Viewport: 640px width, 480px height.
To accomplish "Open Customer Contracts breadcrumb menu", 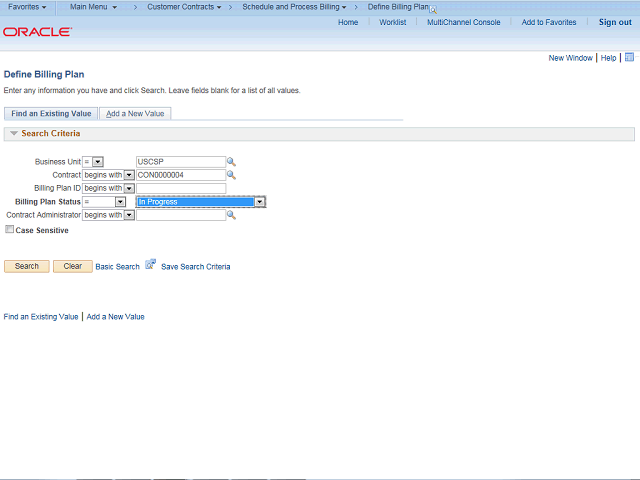I will [x=184, y=7].
